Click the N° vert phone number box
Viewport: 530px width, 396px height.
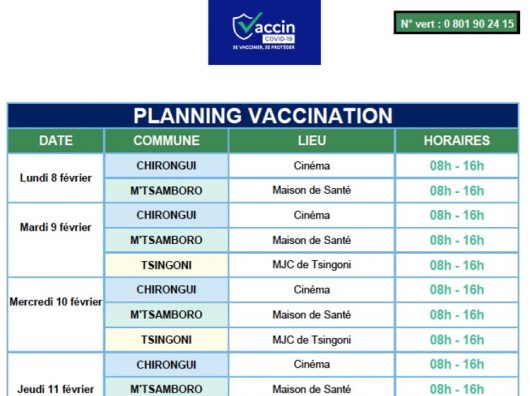[x=457, y=23]
